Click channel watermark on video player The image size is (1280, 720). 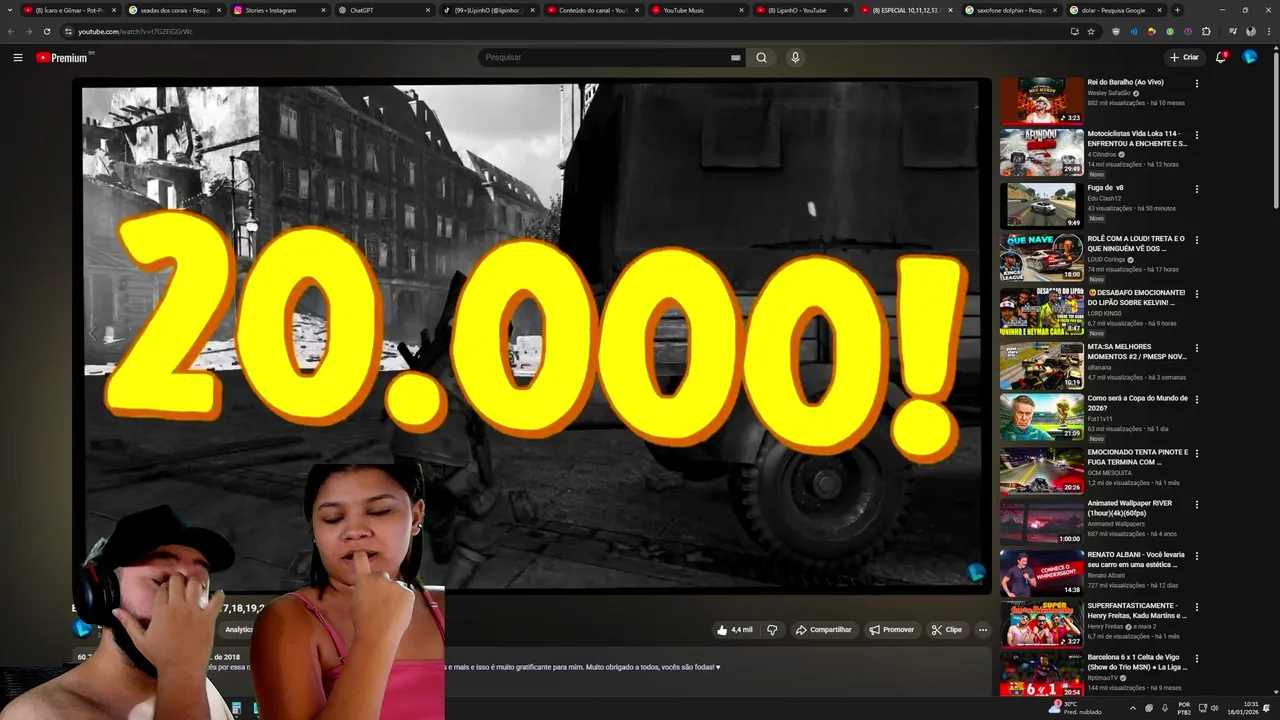[x=976, y=572]
